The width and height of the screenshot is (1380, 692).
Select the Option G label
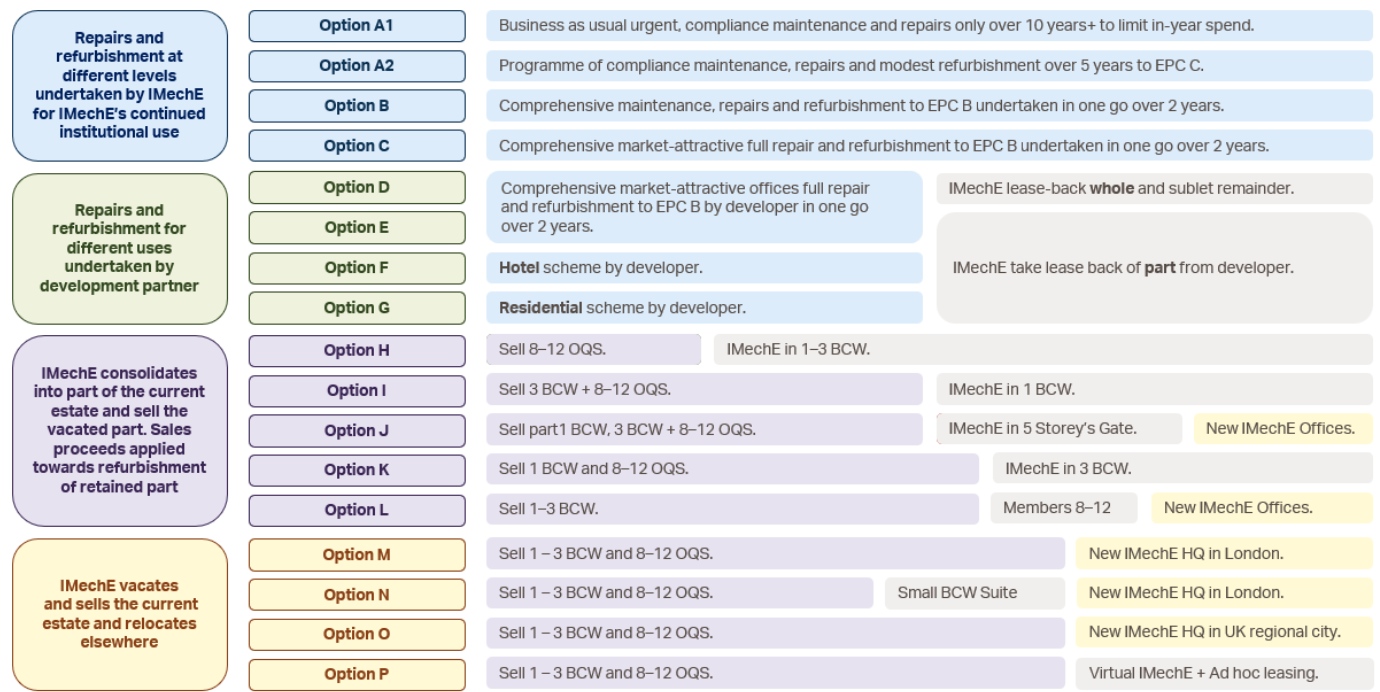click(357, 308)
